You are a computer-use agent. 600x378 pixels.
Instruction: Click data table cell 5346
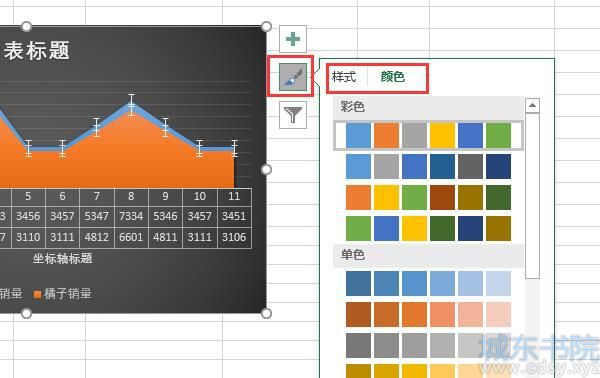(165, 216)
